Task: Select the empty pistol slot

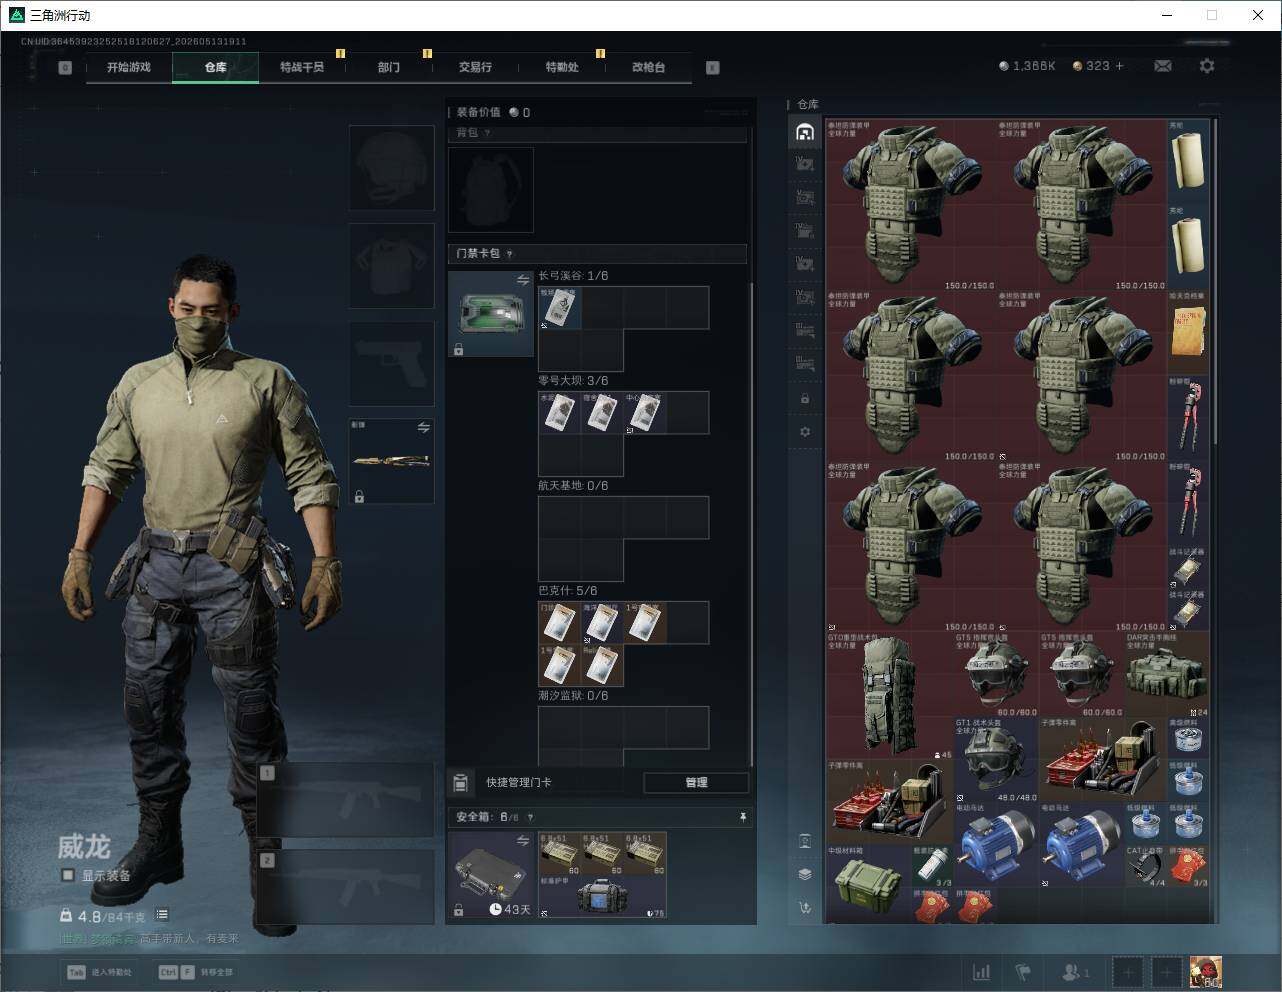Action: (x=391, y=363)
